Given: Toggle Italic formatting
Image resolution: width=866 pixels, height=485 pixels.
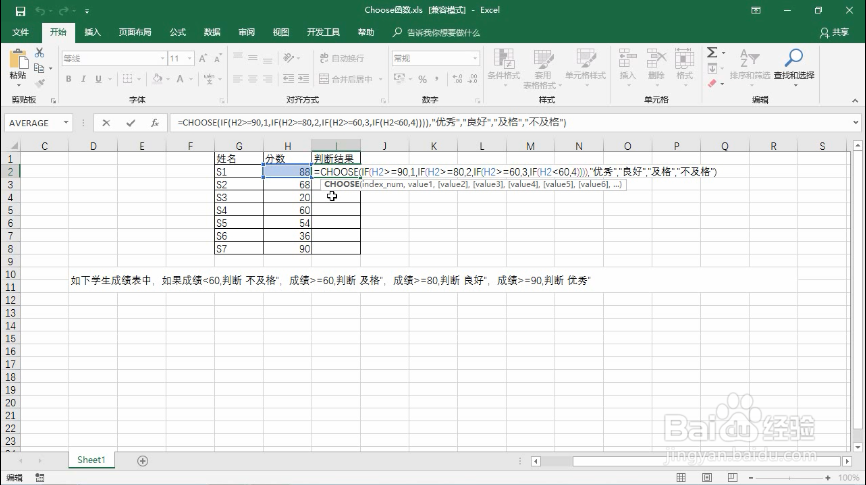Looking at the screenshot, I should [x=83, y=79].
